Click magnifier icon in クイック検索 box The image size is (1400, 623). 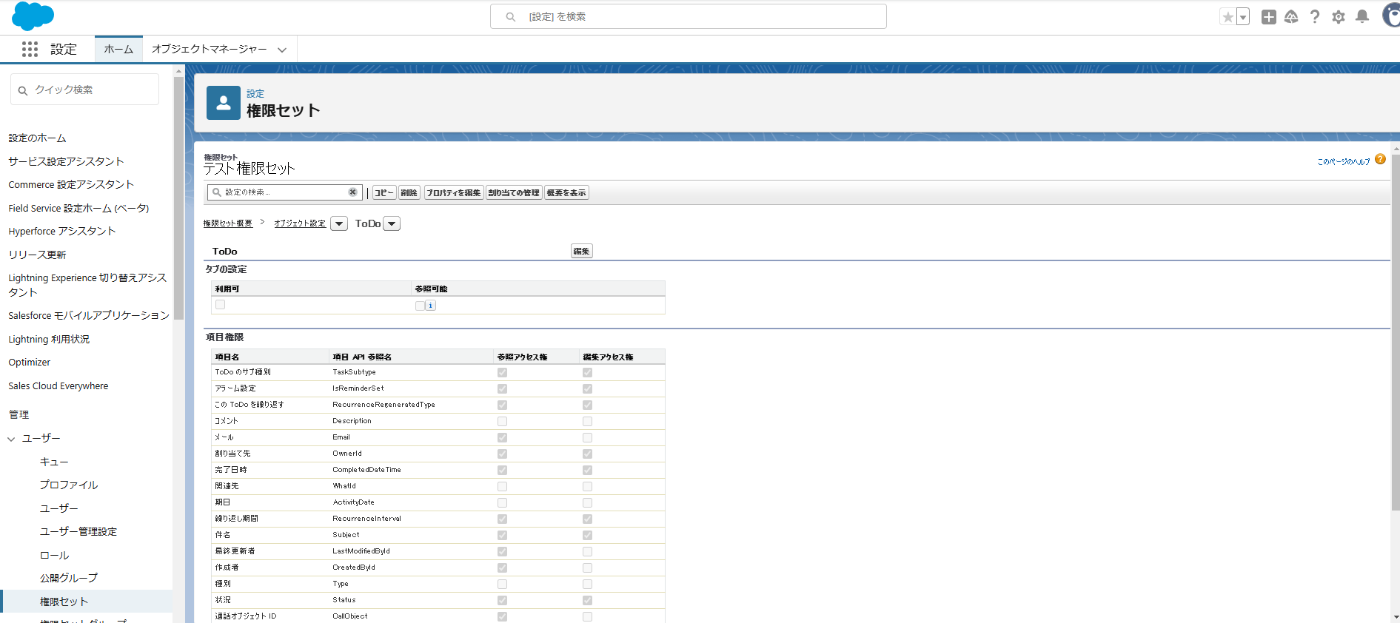(23, 90)
